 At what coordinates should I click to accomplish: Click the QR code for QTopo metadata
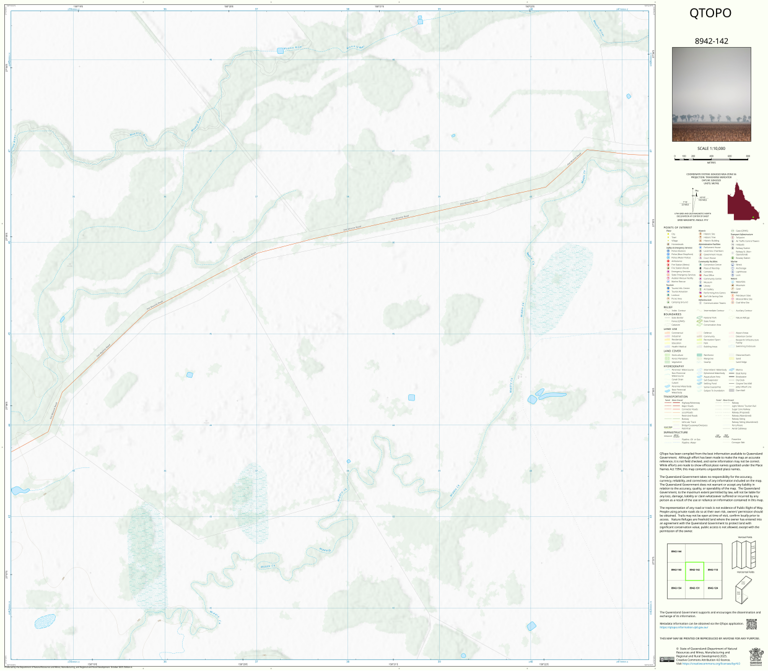[751, 624]
